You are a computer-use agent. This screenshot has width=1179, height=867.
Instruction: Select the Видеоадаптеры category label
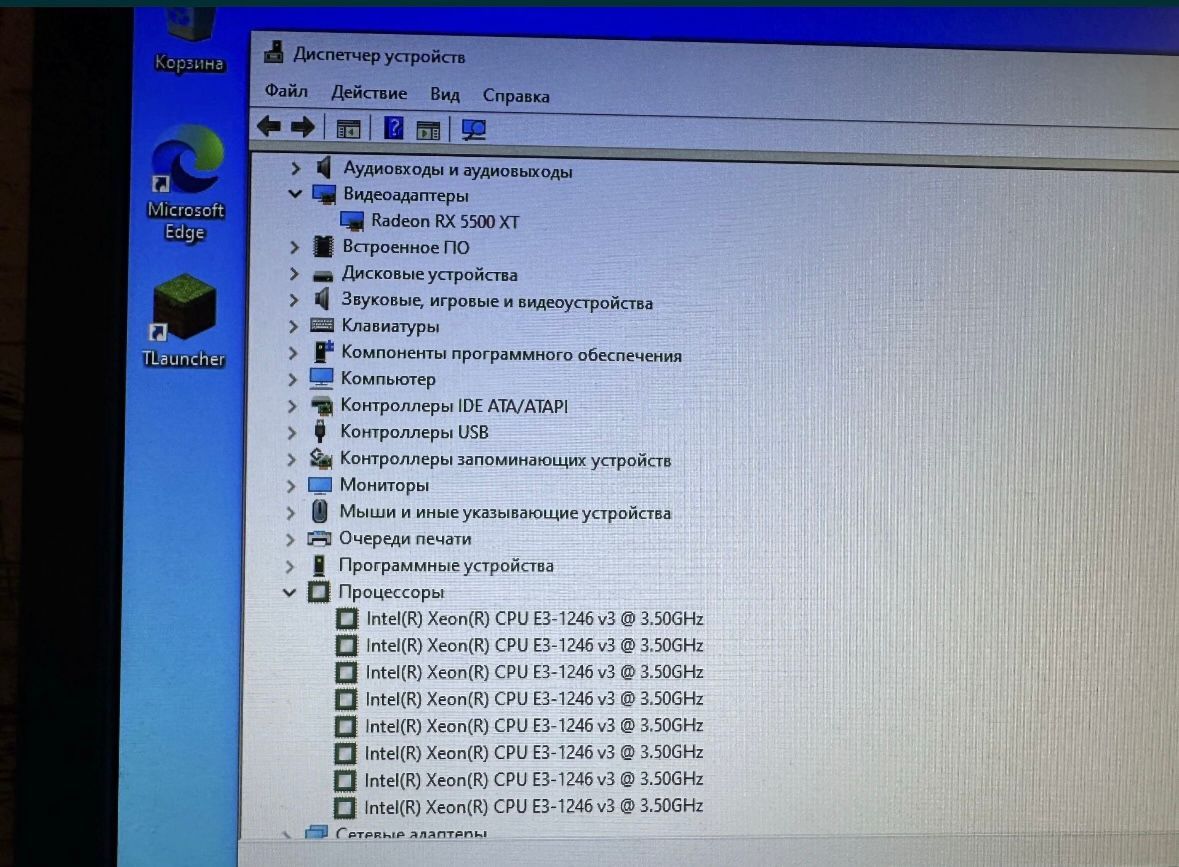coord(405,195)
